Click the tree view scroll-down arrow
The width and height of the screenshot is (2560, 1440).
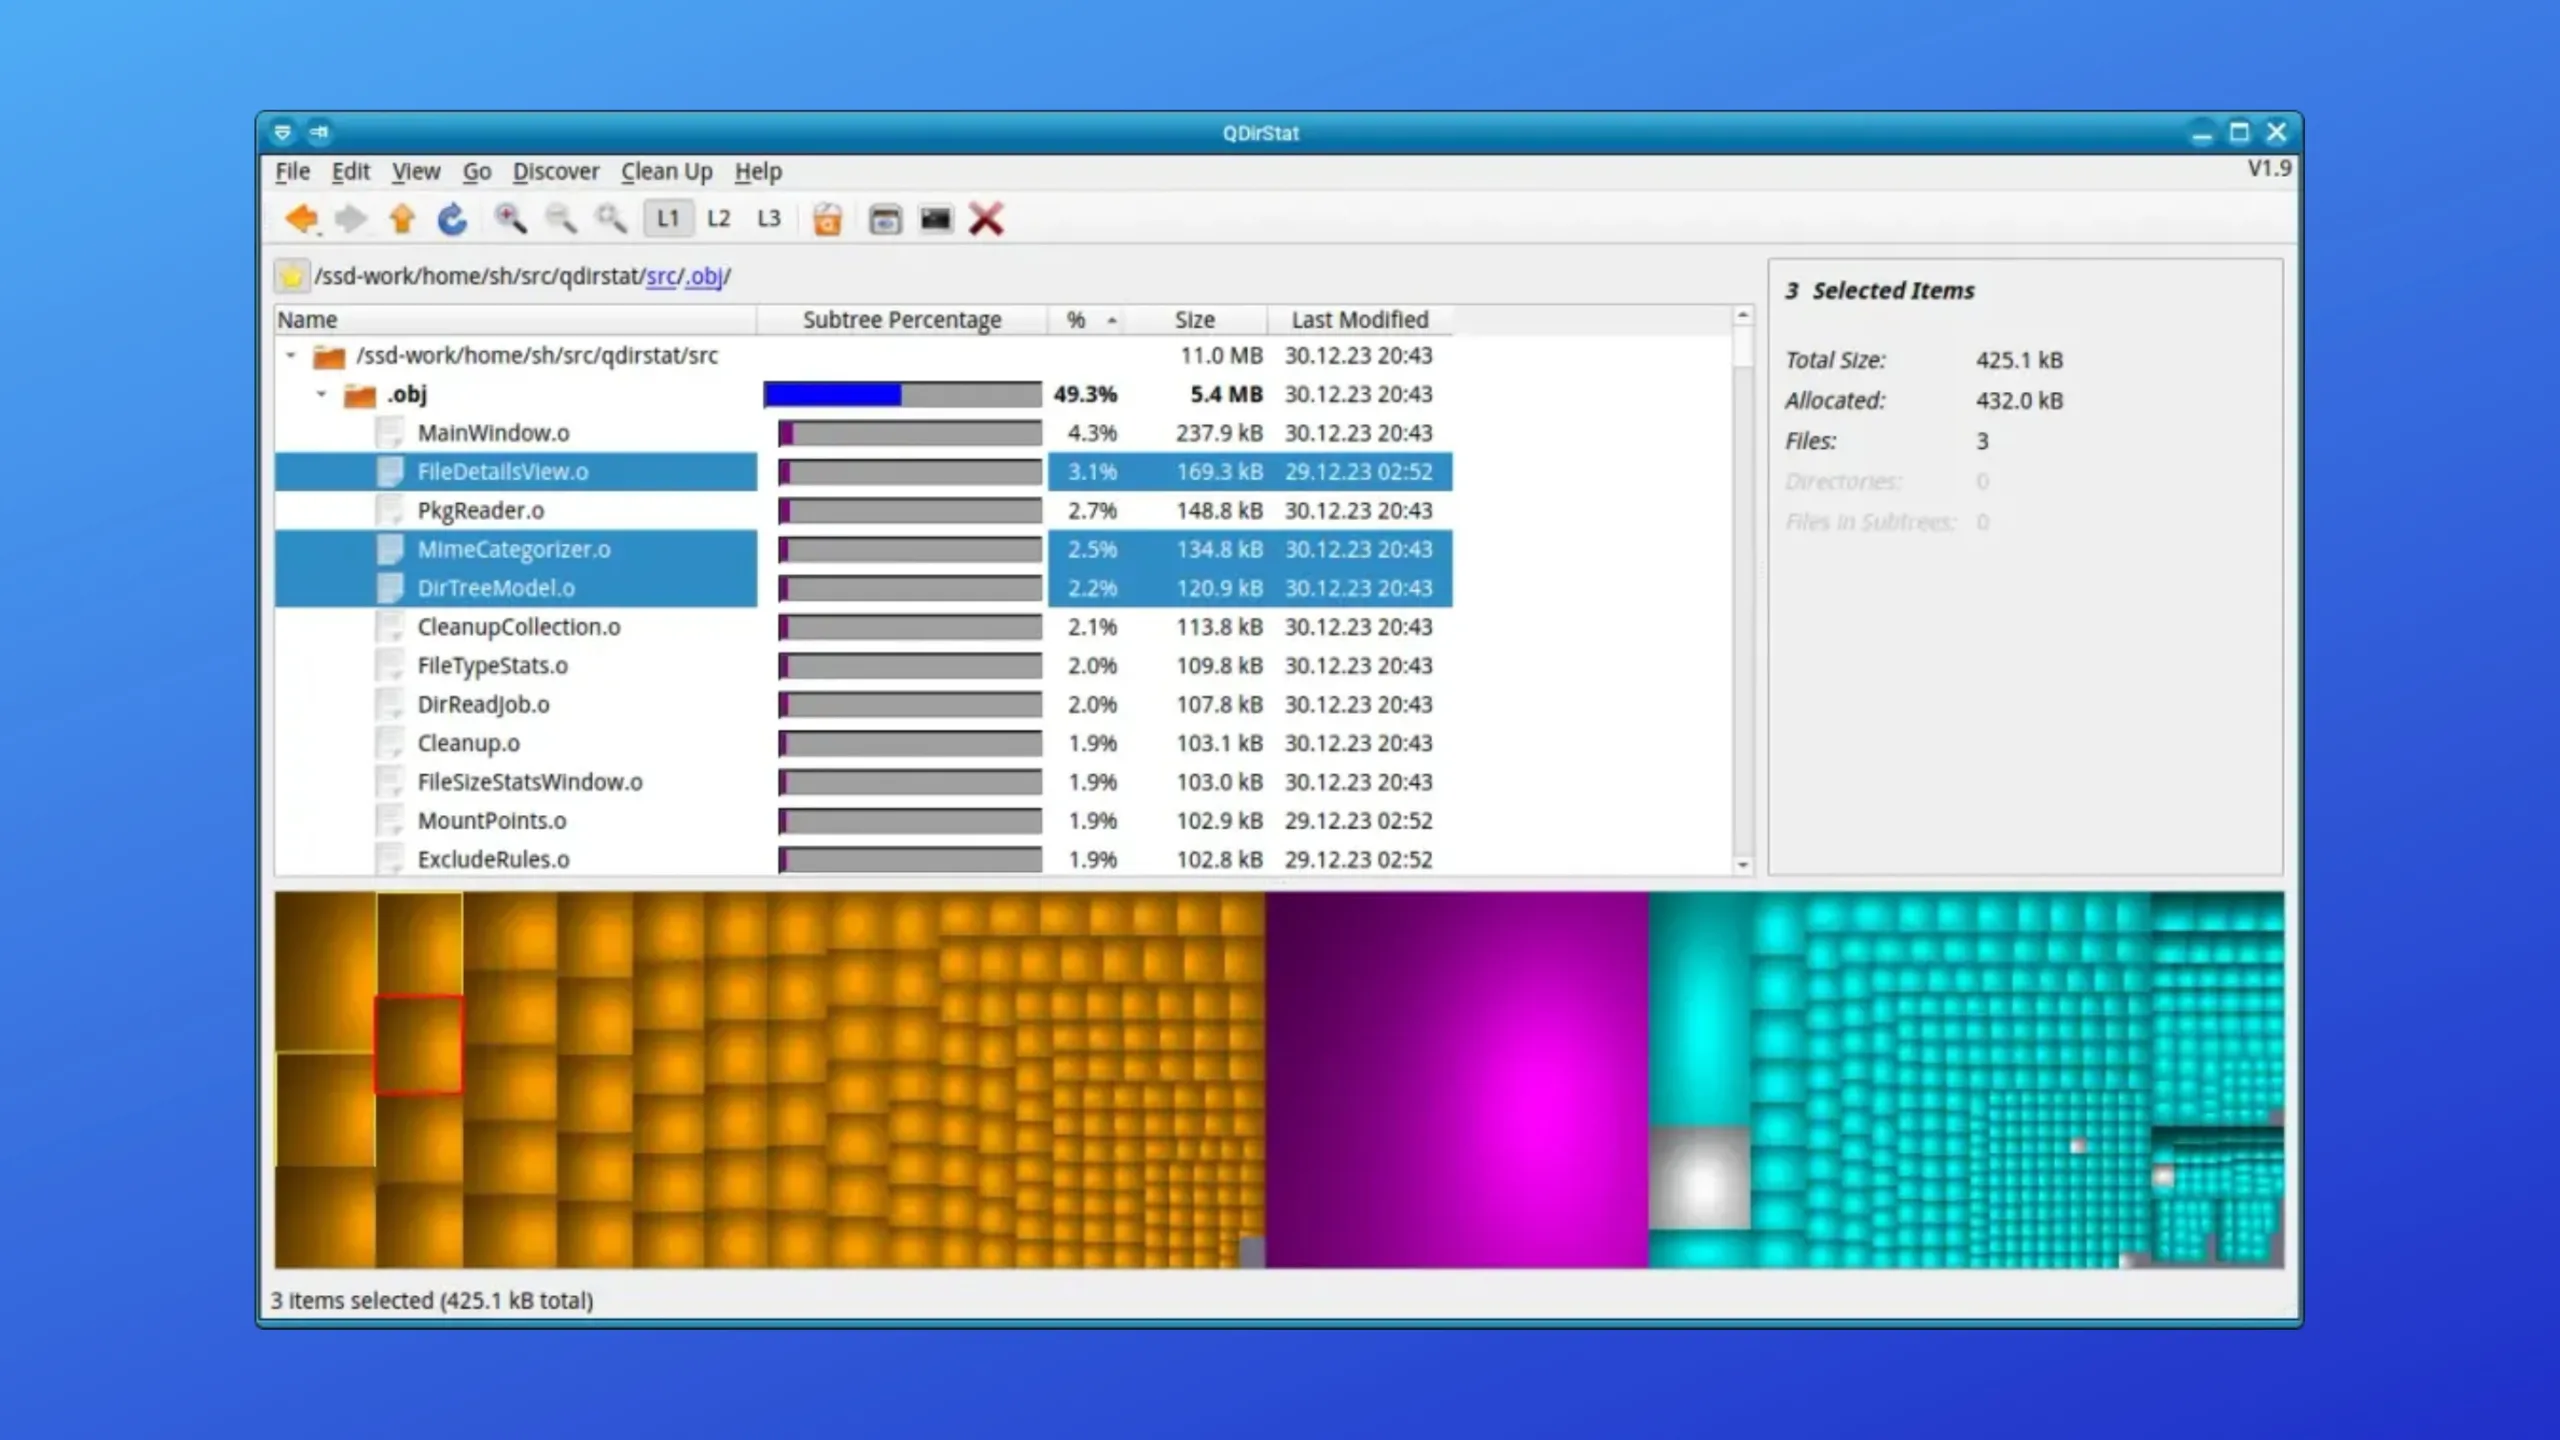[x=1743, y=865]
